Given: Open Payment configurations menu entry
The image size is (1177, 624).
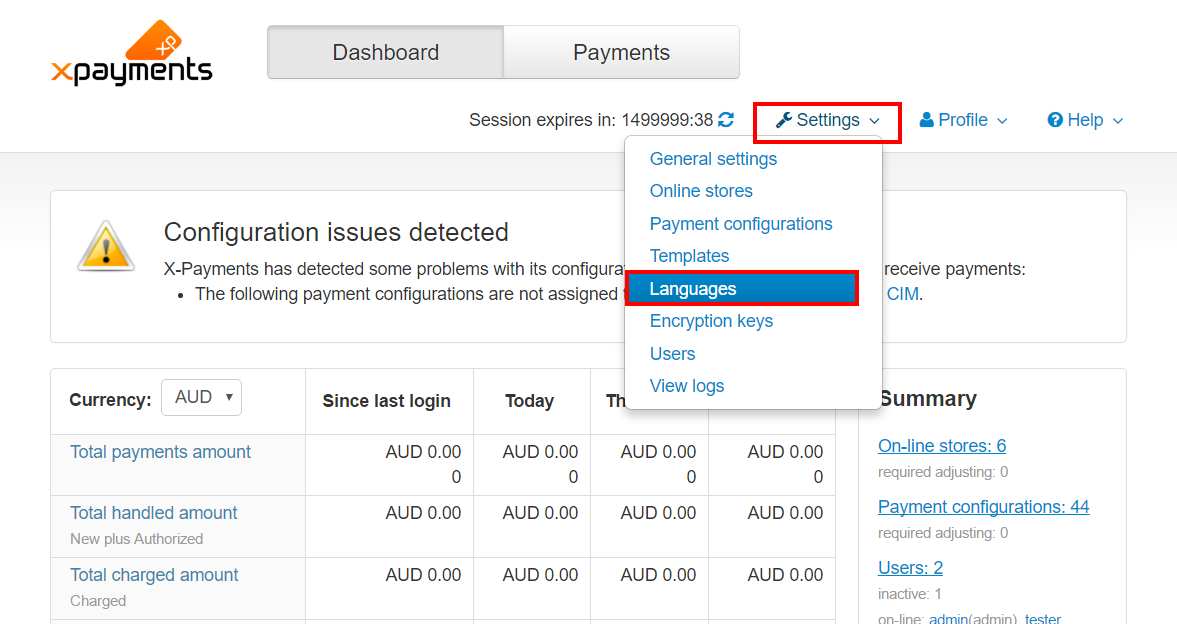Looking at the screenshot, I should 741,224.
